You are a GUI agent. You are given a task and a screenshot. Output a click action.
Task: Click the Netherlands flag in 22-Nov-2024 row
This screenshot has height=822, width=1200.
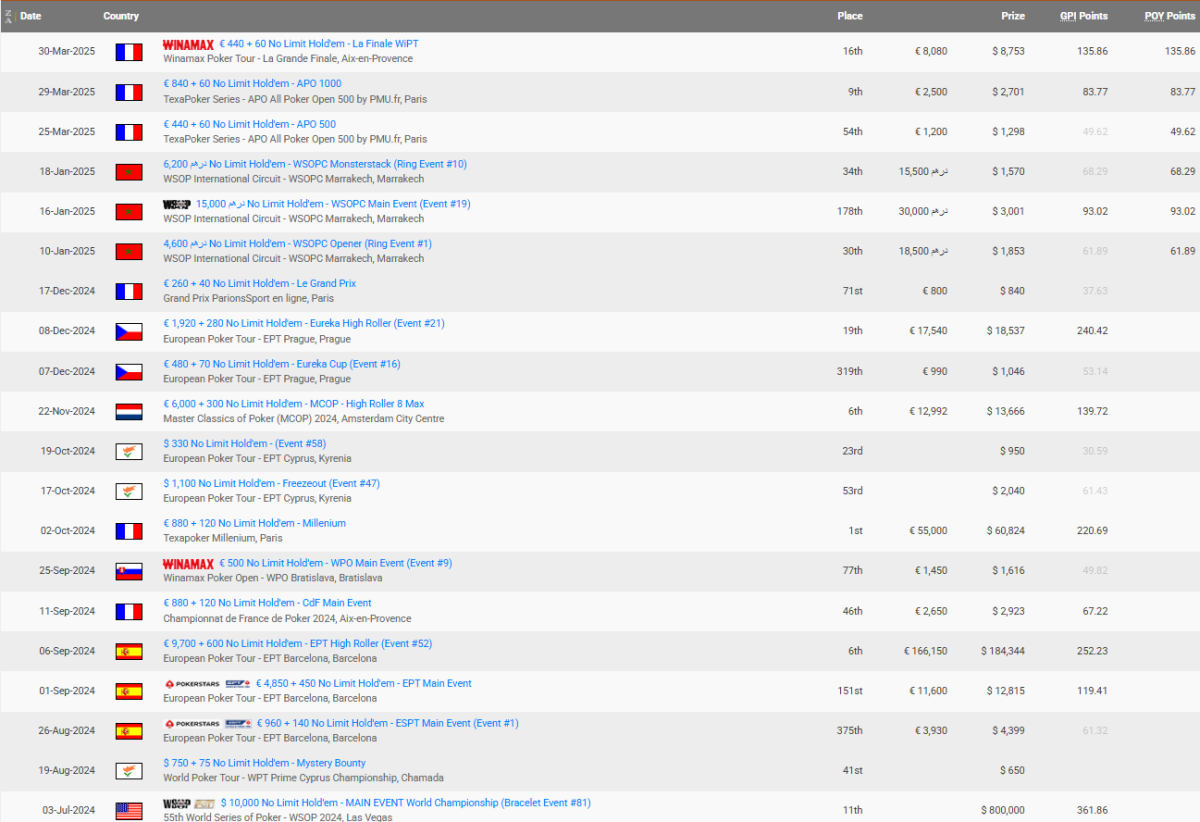click(x=129, y=412)
